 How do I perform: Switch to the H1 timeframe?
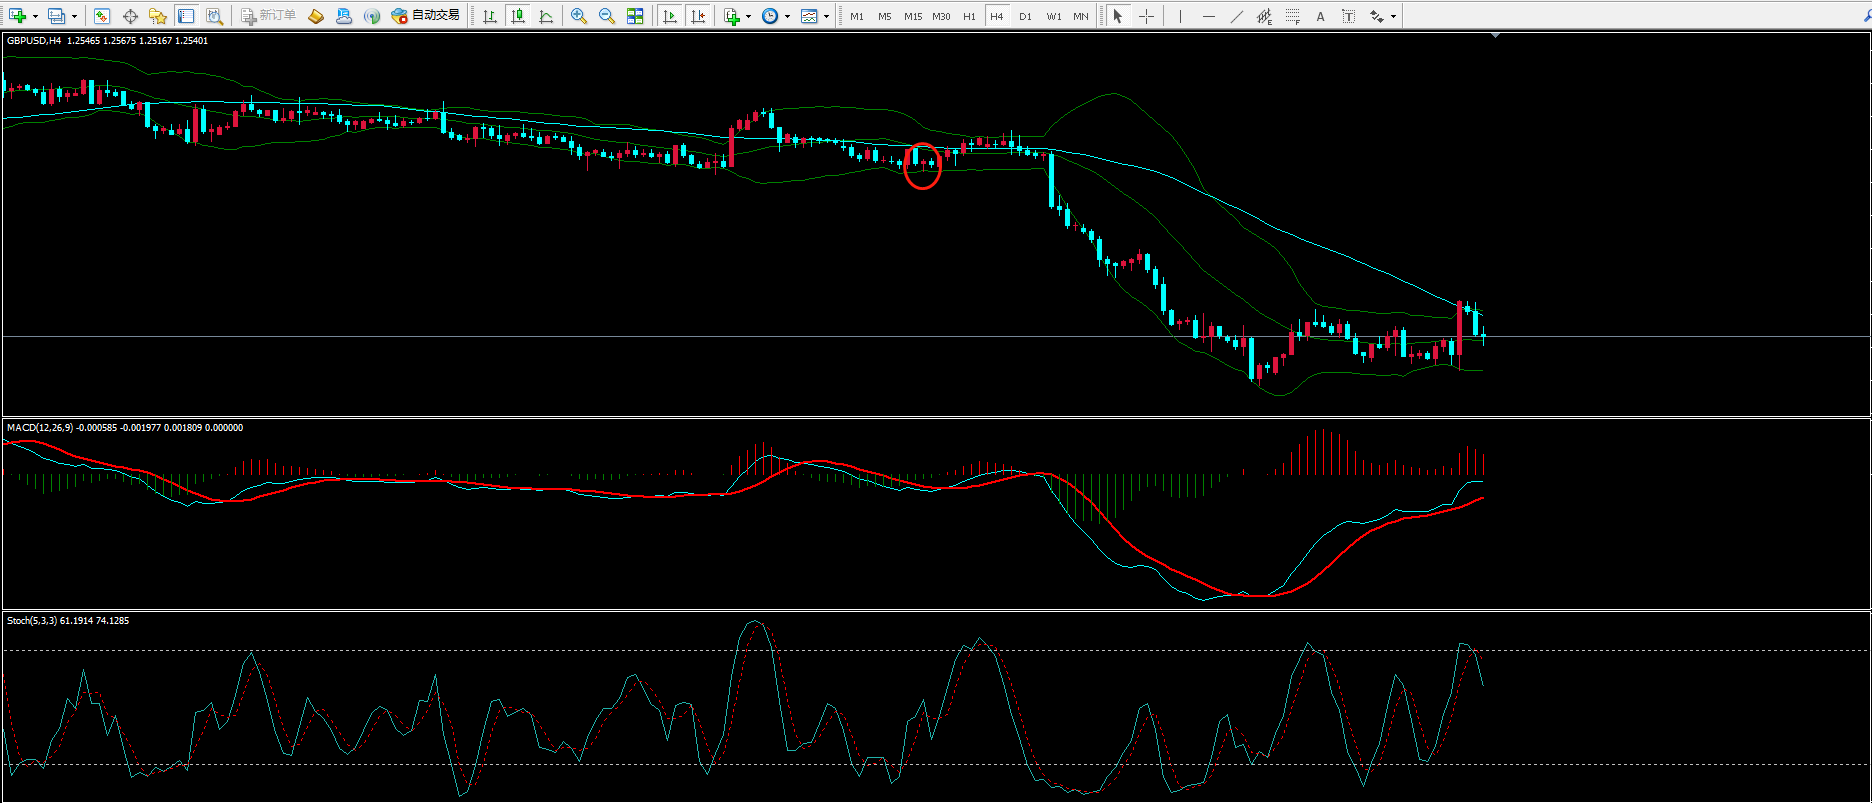[969, 16]
